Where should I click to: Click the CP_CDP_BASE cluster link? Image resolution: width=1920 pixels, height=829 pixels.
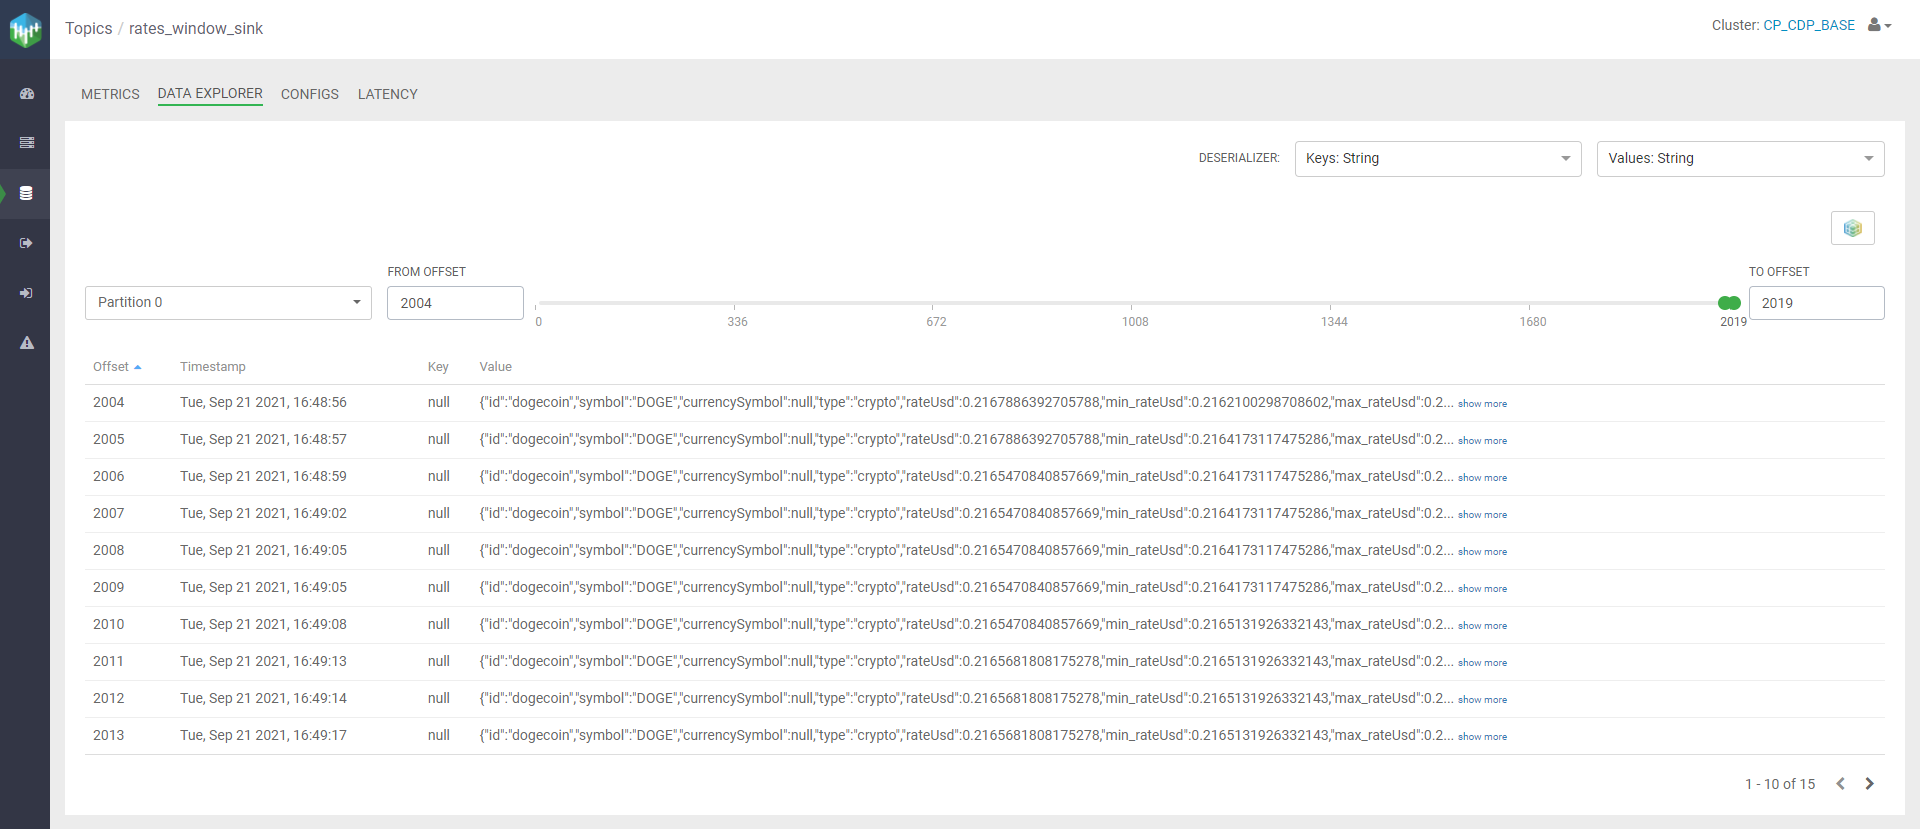click(x=1809, y=25)
